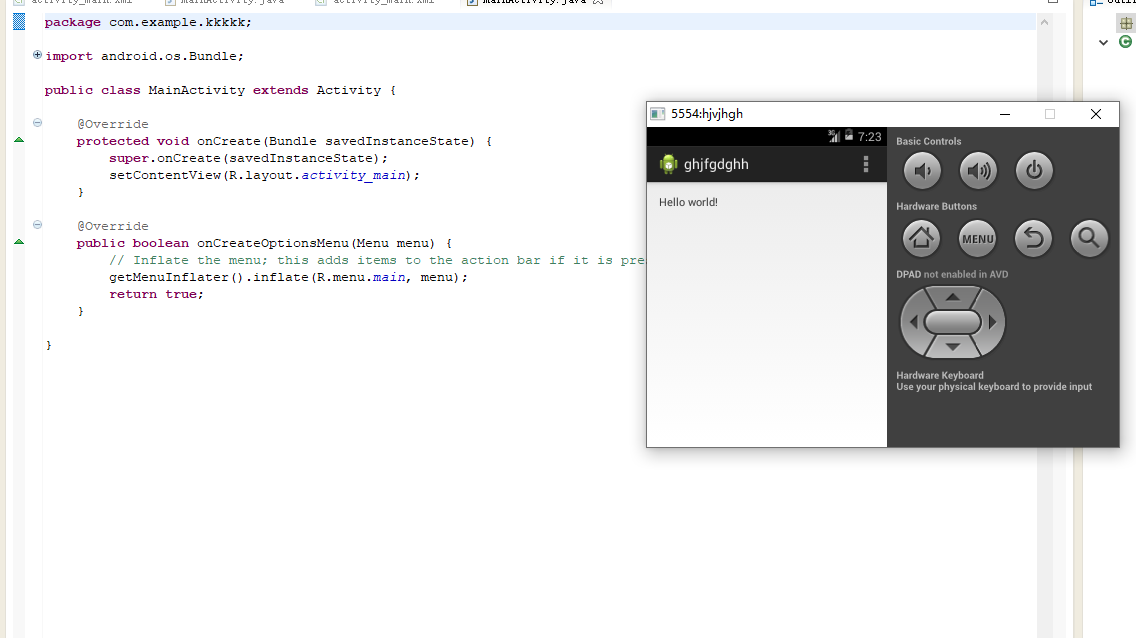The width and height of the screenshot is (1136, 638).
Task: Click the Home hardware button in emulator
Action: click(922, 238)
